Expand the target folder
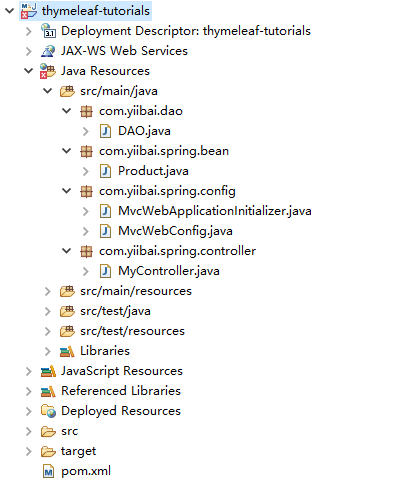The image size is (397, 481). [x=29, y=451]
